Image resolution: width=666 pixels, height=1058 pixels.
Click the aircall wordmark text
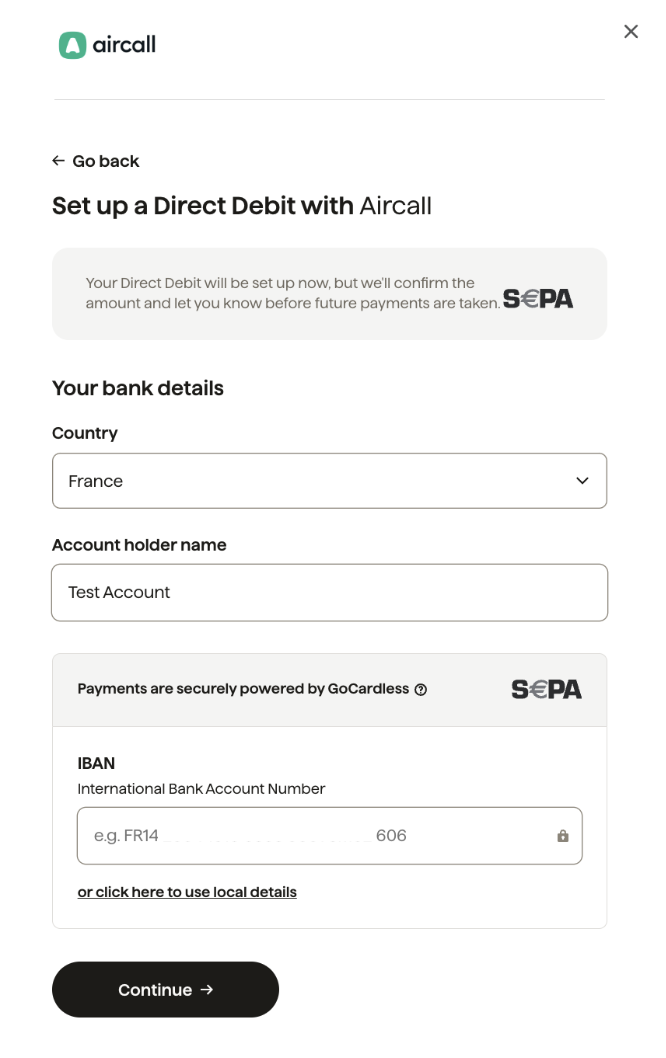click(x=124, y=45)
